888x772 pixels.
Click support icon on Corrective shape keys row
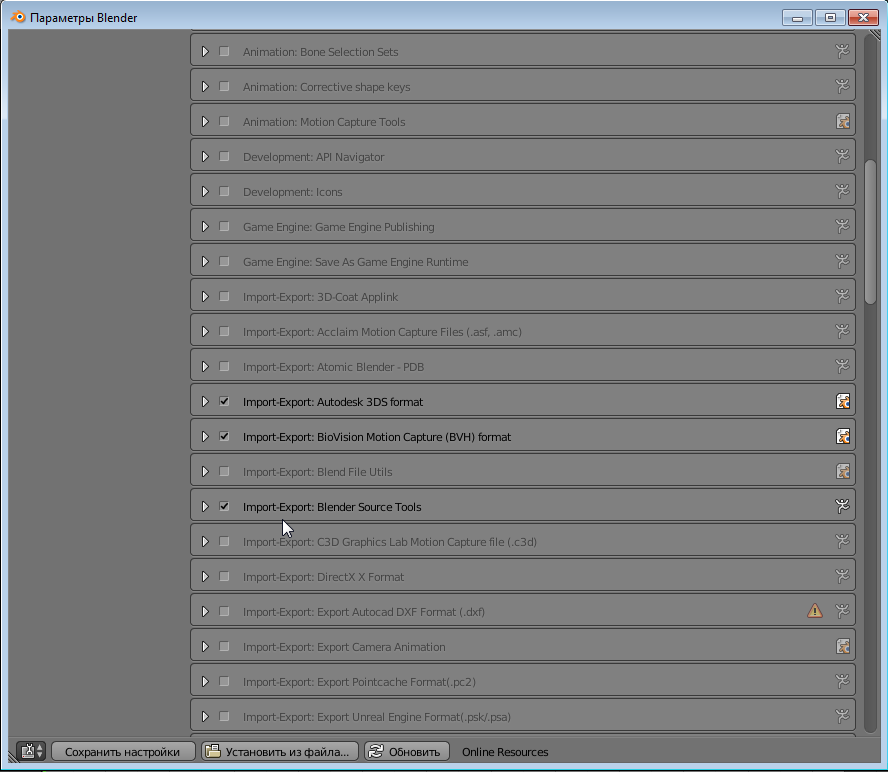click(x=842, y=86)
